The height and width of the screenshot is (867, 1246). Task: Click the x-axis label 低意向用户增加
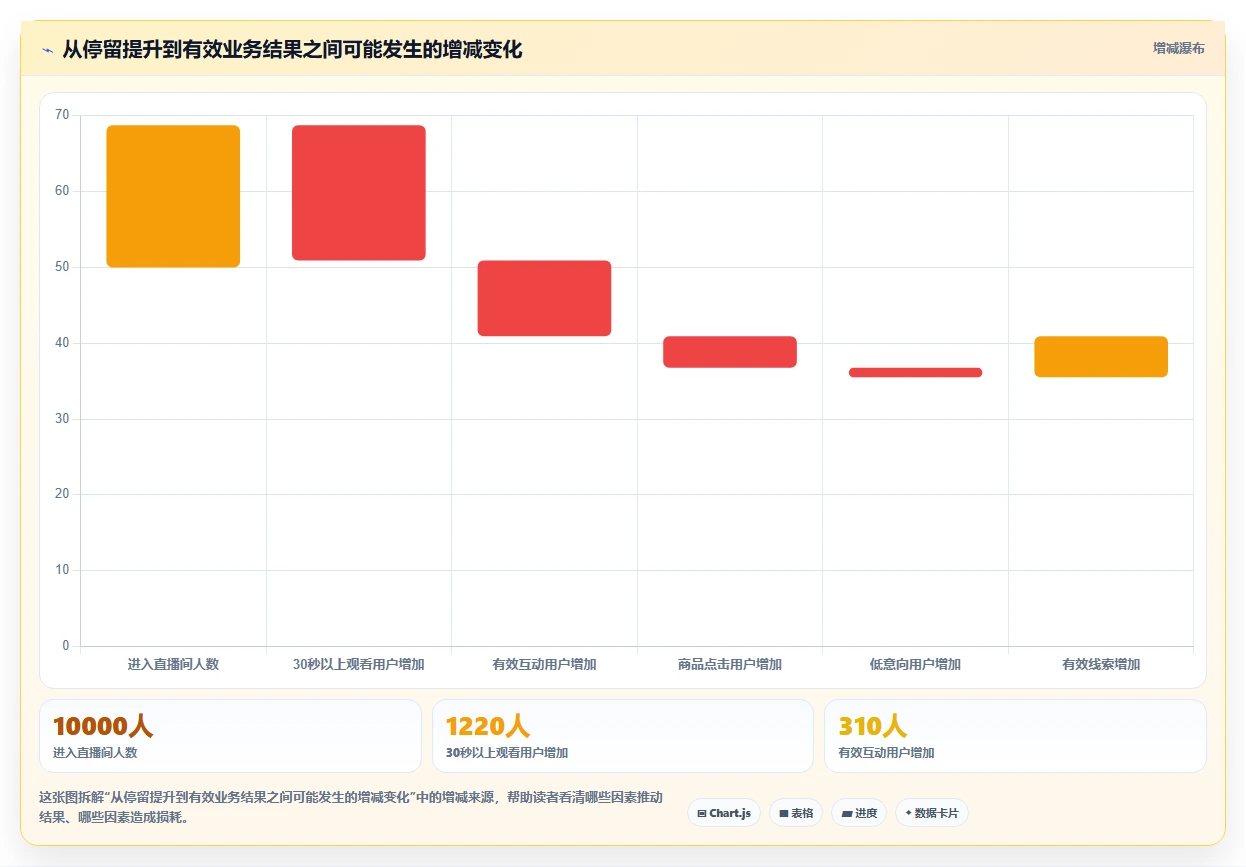click(915, 664)
